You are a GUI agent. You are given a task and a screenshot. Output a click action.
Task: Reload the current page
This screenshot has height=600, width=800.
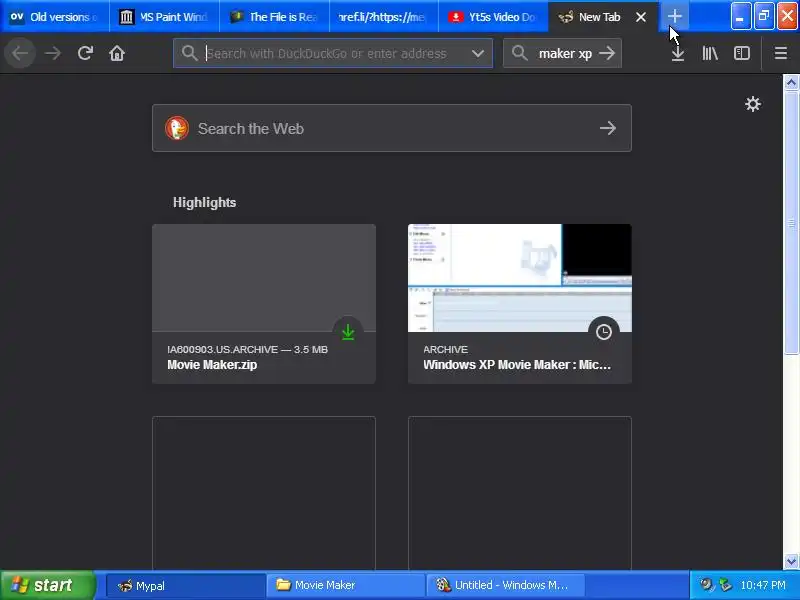[x=85, y=53]
